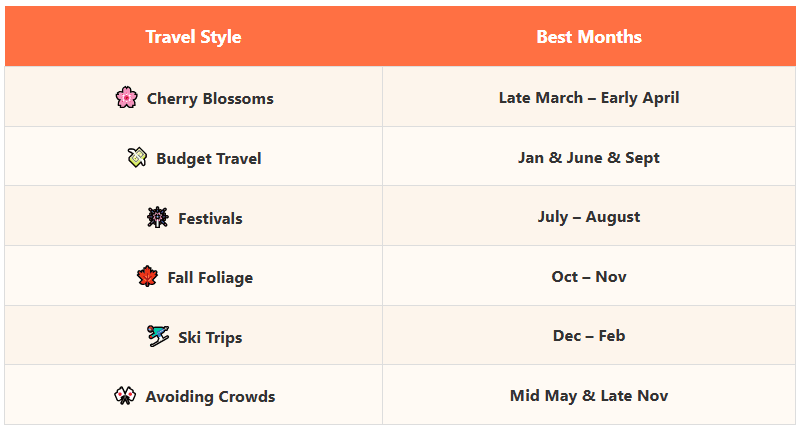Select the Travel Style column header
The image size is (802, 437).
pos(193,36)
